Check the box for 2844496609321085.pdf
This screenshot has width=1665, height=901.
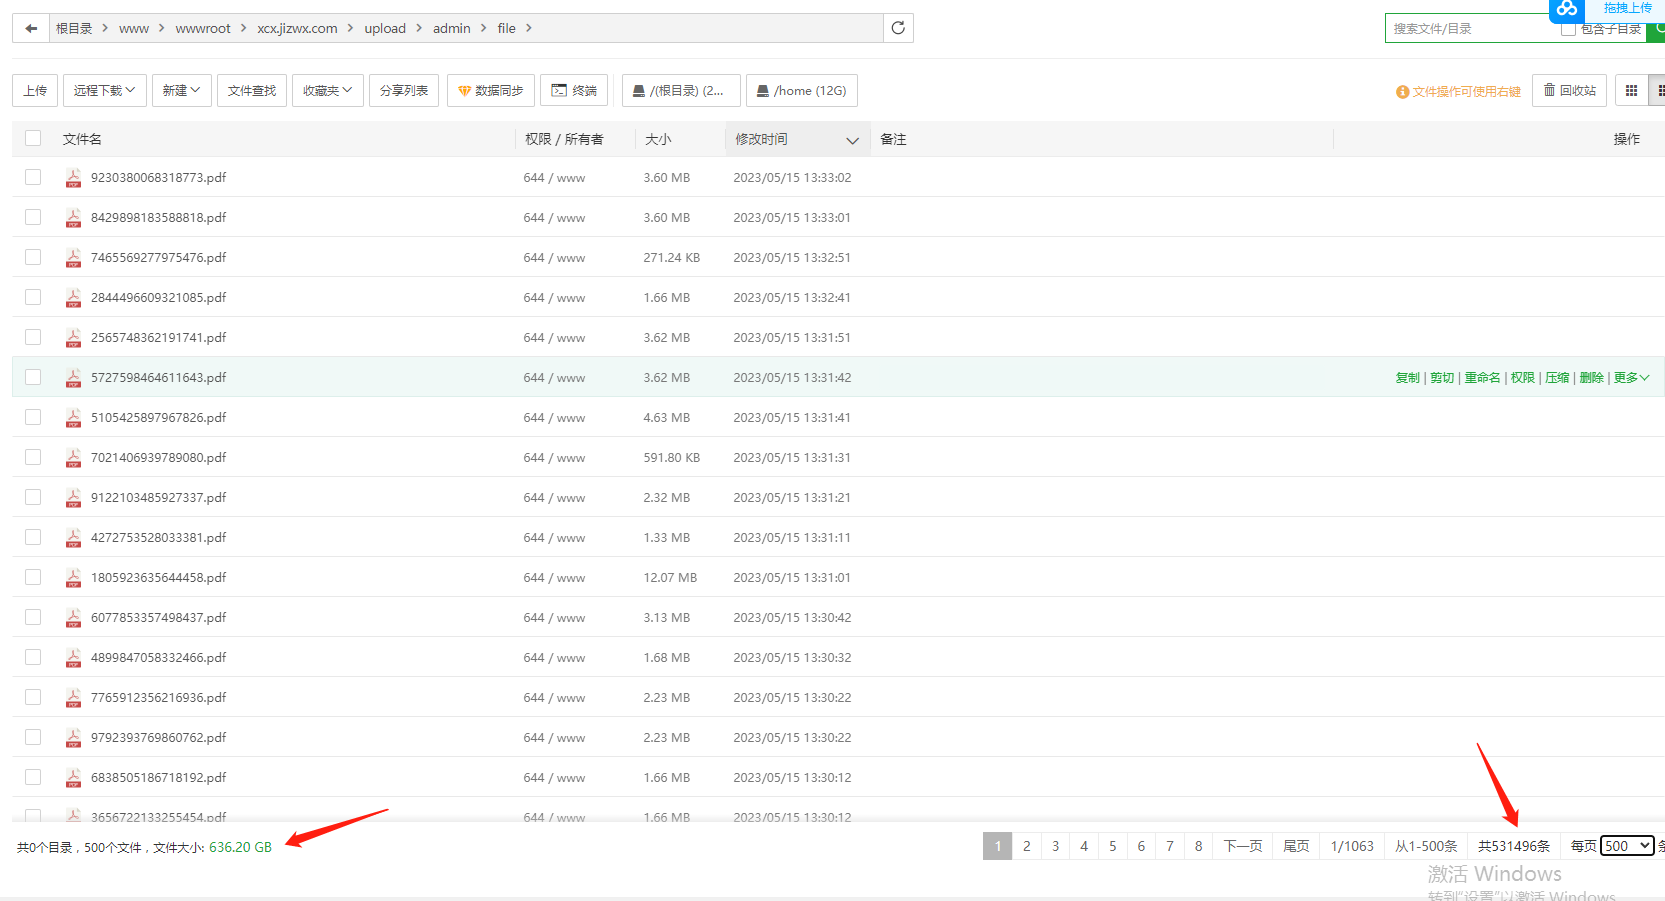pos(33,297)
